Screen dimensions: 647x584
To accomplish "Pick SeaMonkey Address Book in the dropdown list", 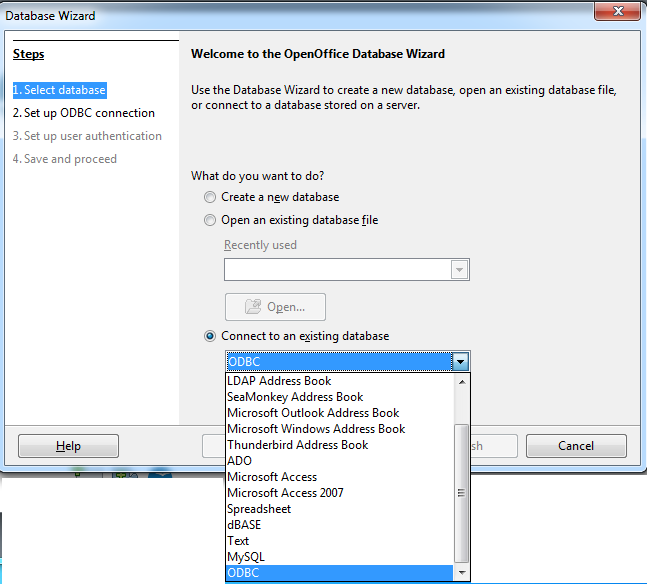I will (339, 397).
